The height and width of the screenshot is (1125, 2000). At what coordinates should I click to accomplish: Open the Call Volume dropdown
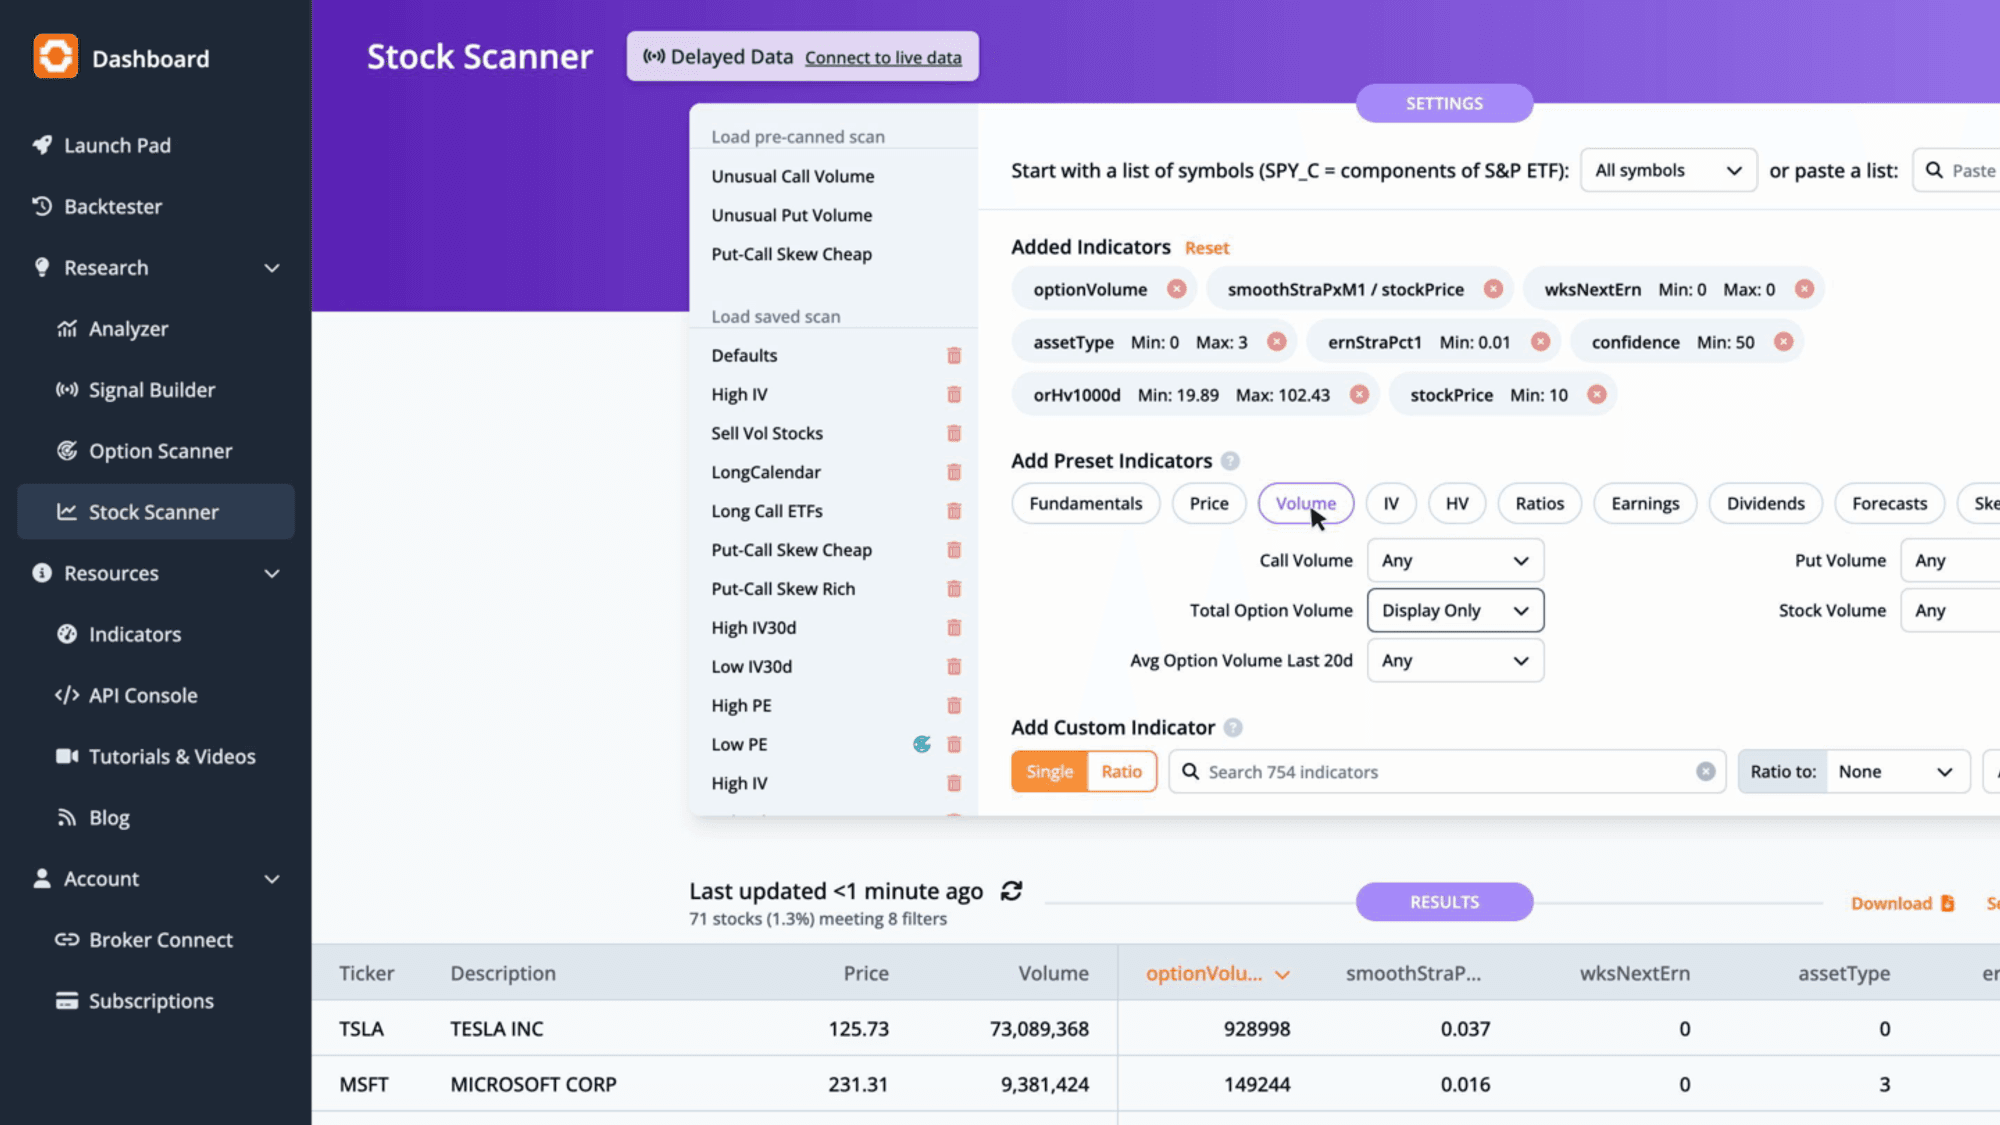pos(1455,561)
